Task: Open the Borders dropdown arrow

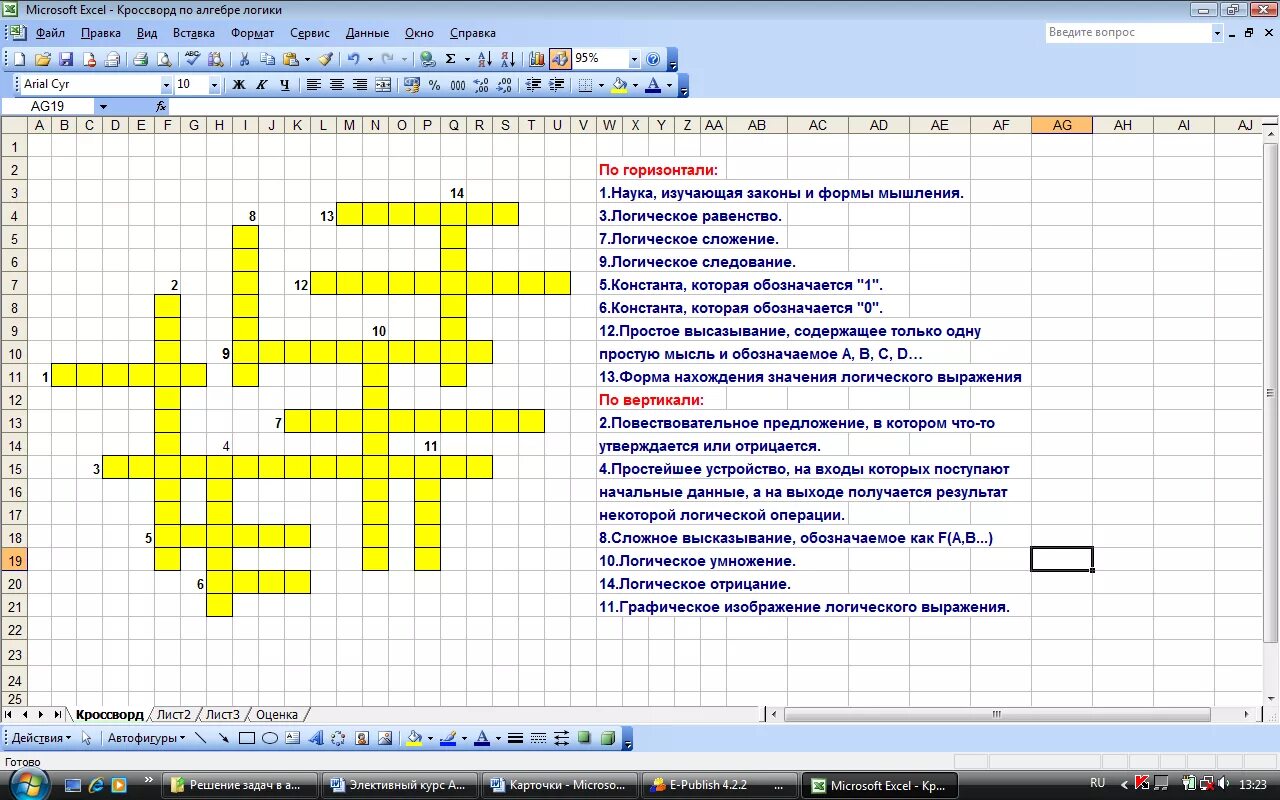Action: (x=601, y=85)
